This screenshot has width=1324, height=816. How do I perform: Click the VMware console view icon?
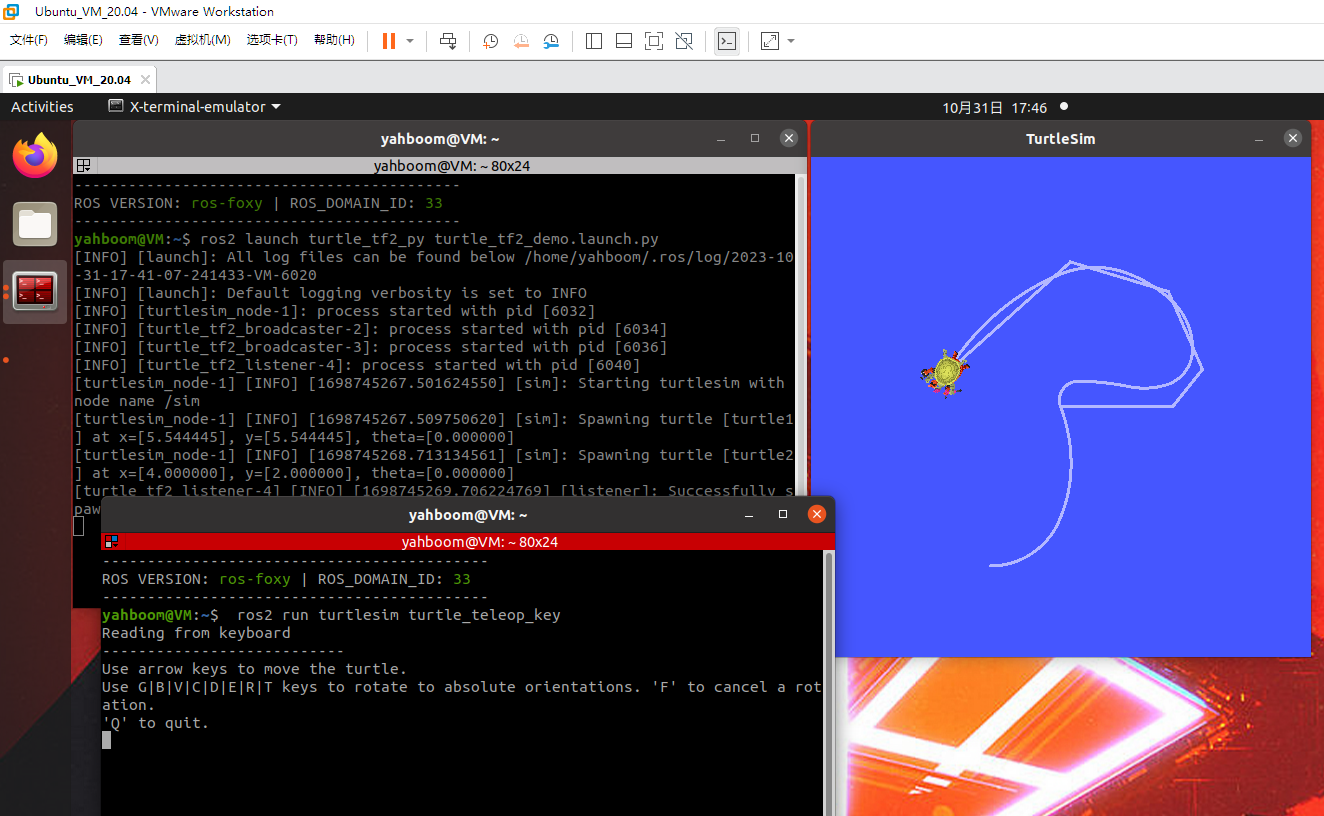[727, 41]
